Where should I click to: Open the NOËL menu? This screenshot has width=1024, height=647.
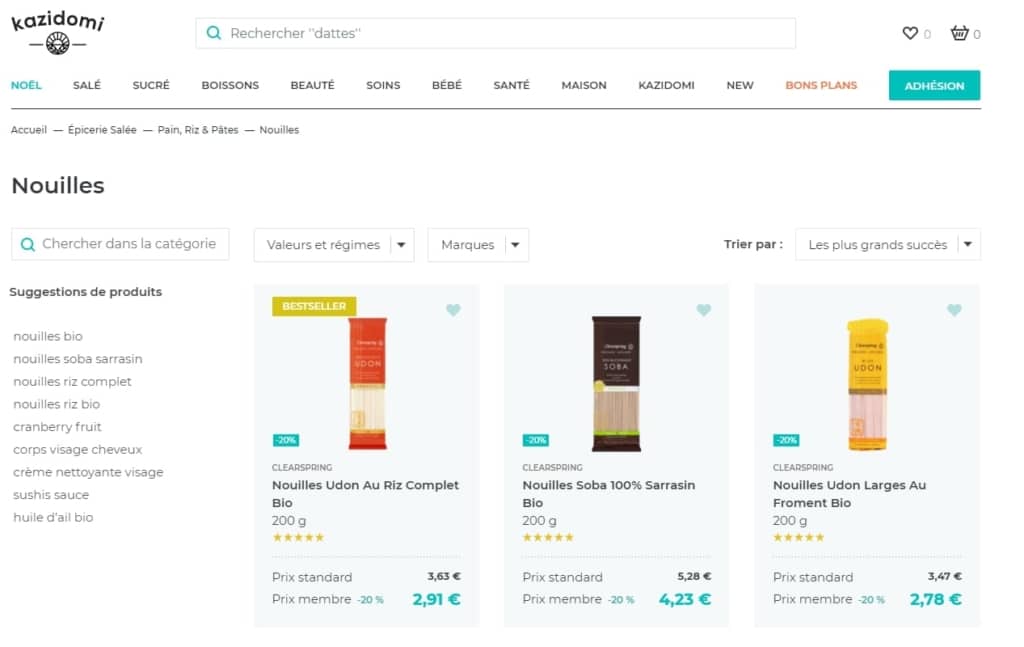(26, 85)
